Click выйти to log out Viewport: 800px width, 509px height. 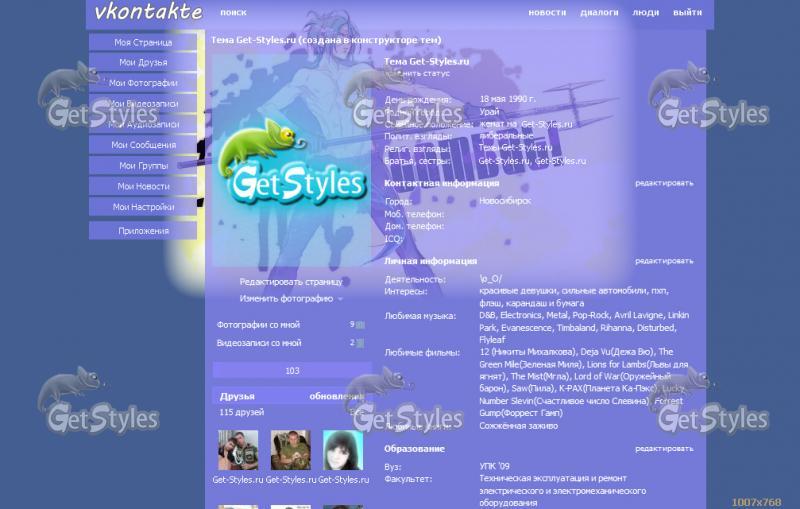(687, 12)
